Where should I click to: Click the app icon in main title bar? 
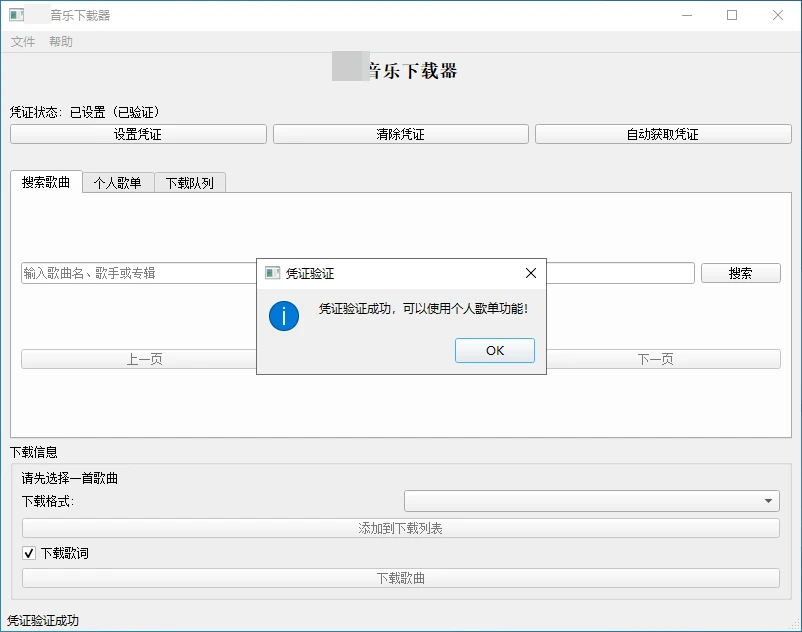(17, 15)
